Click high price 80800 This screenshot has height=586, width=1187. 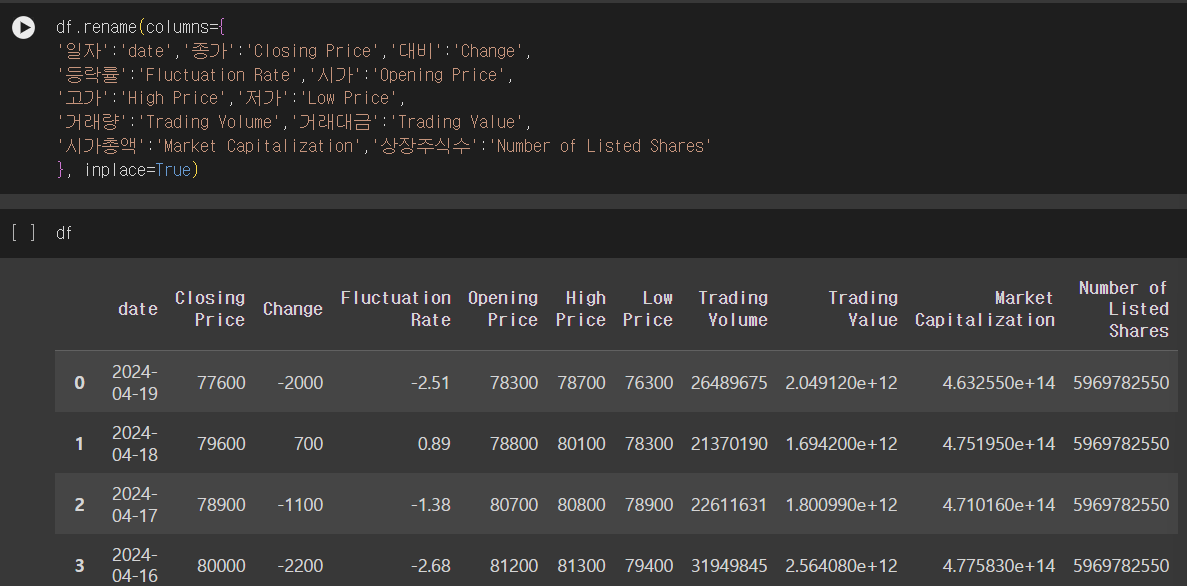coord(581,504)
